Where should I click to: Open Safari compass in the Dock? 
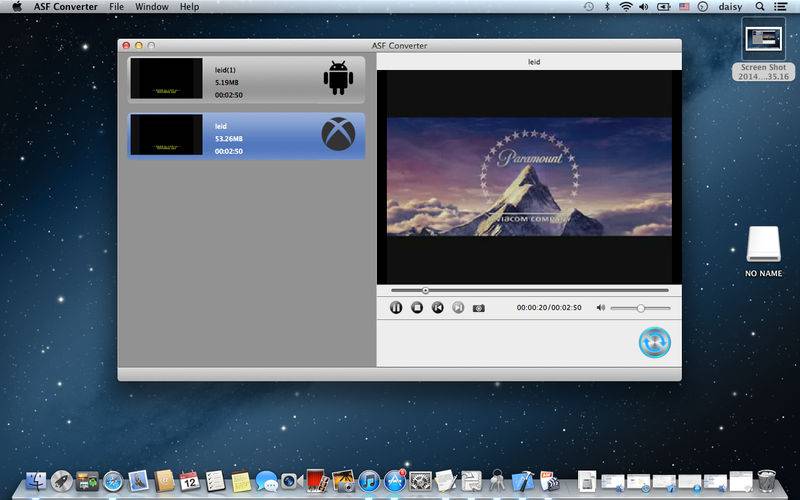pyautogui.click(x=113, y=481)
